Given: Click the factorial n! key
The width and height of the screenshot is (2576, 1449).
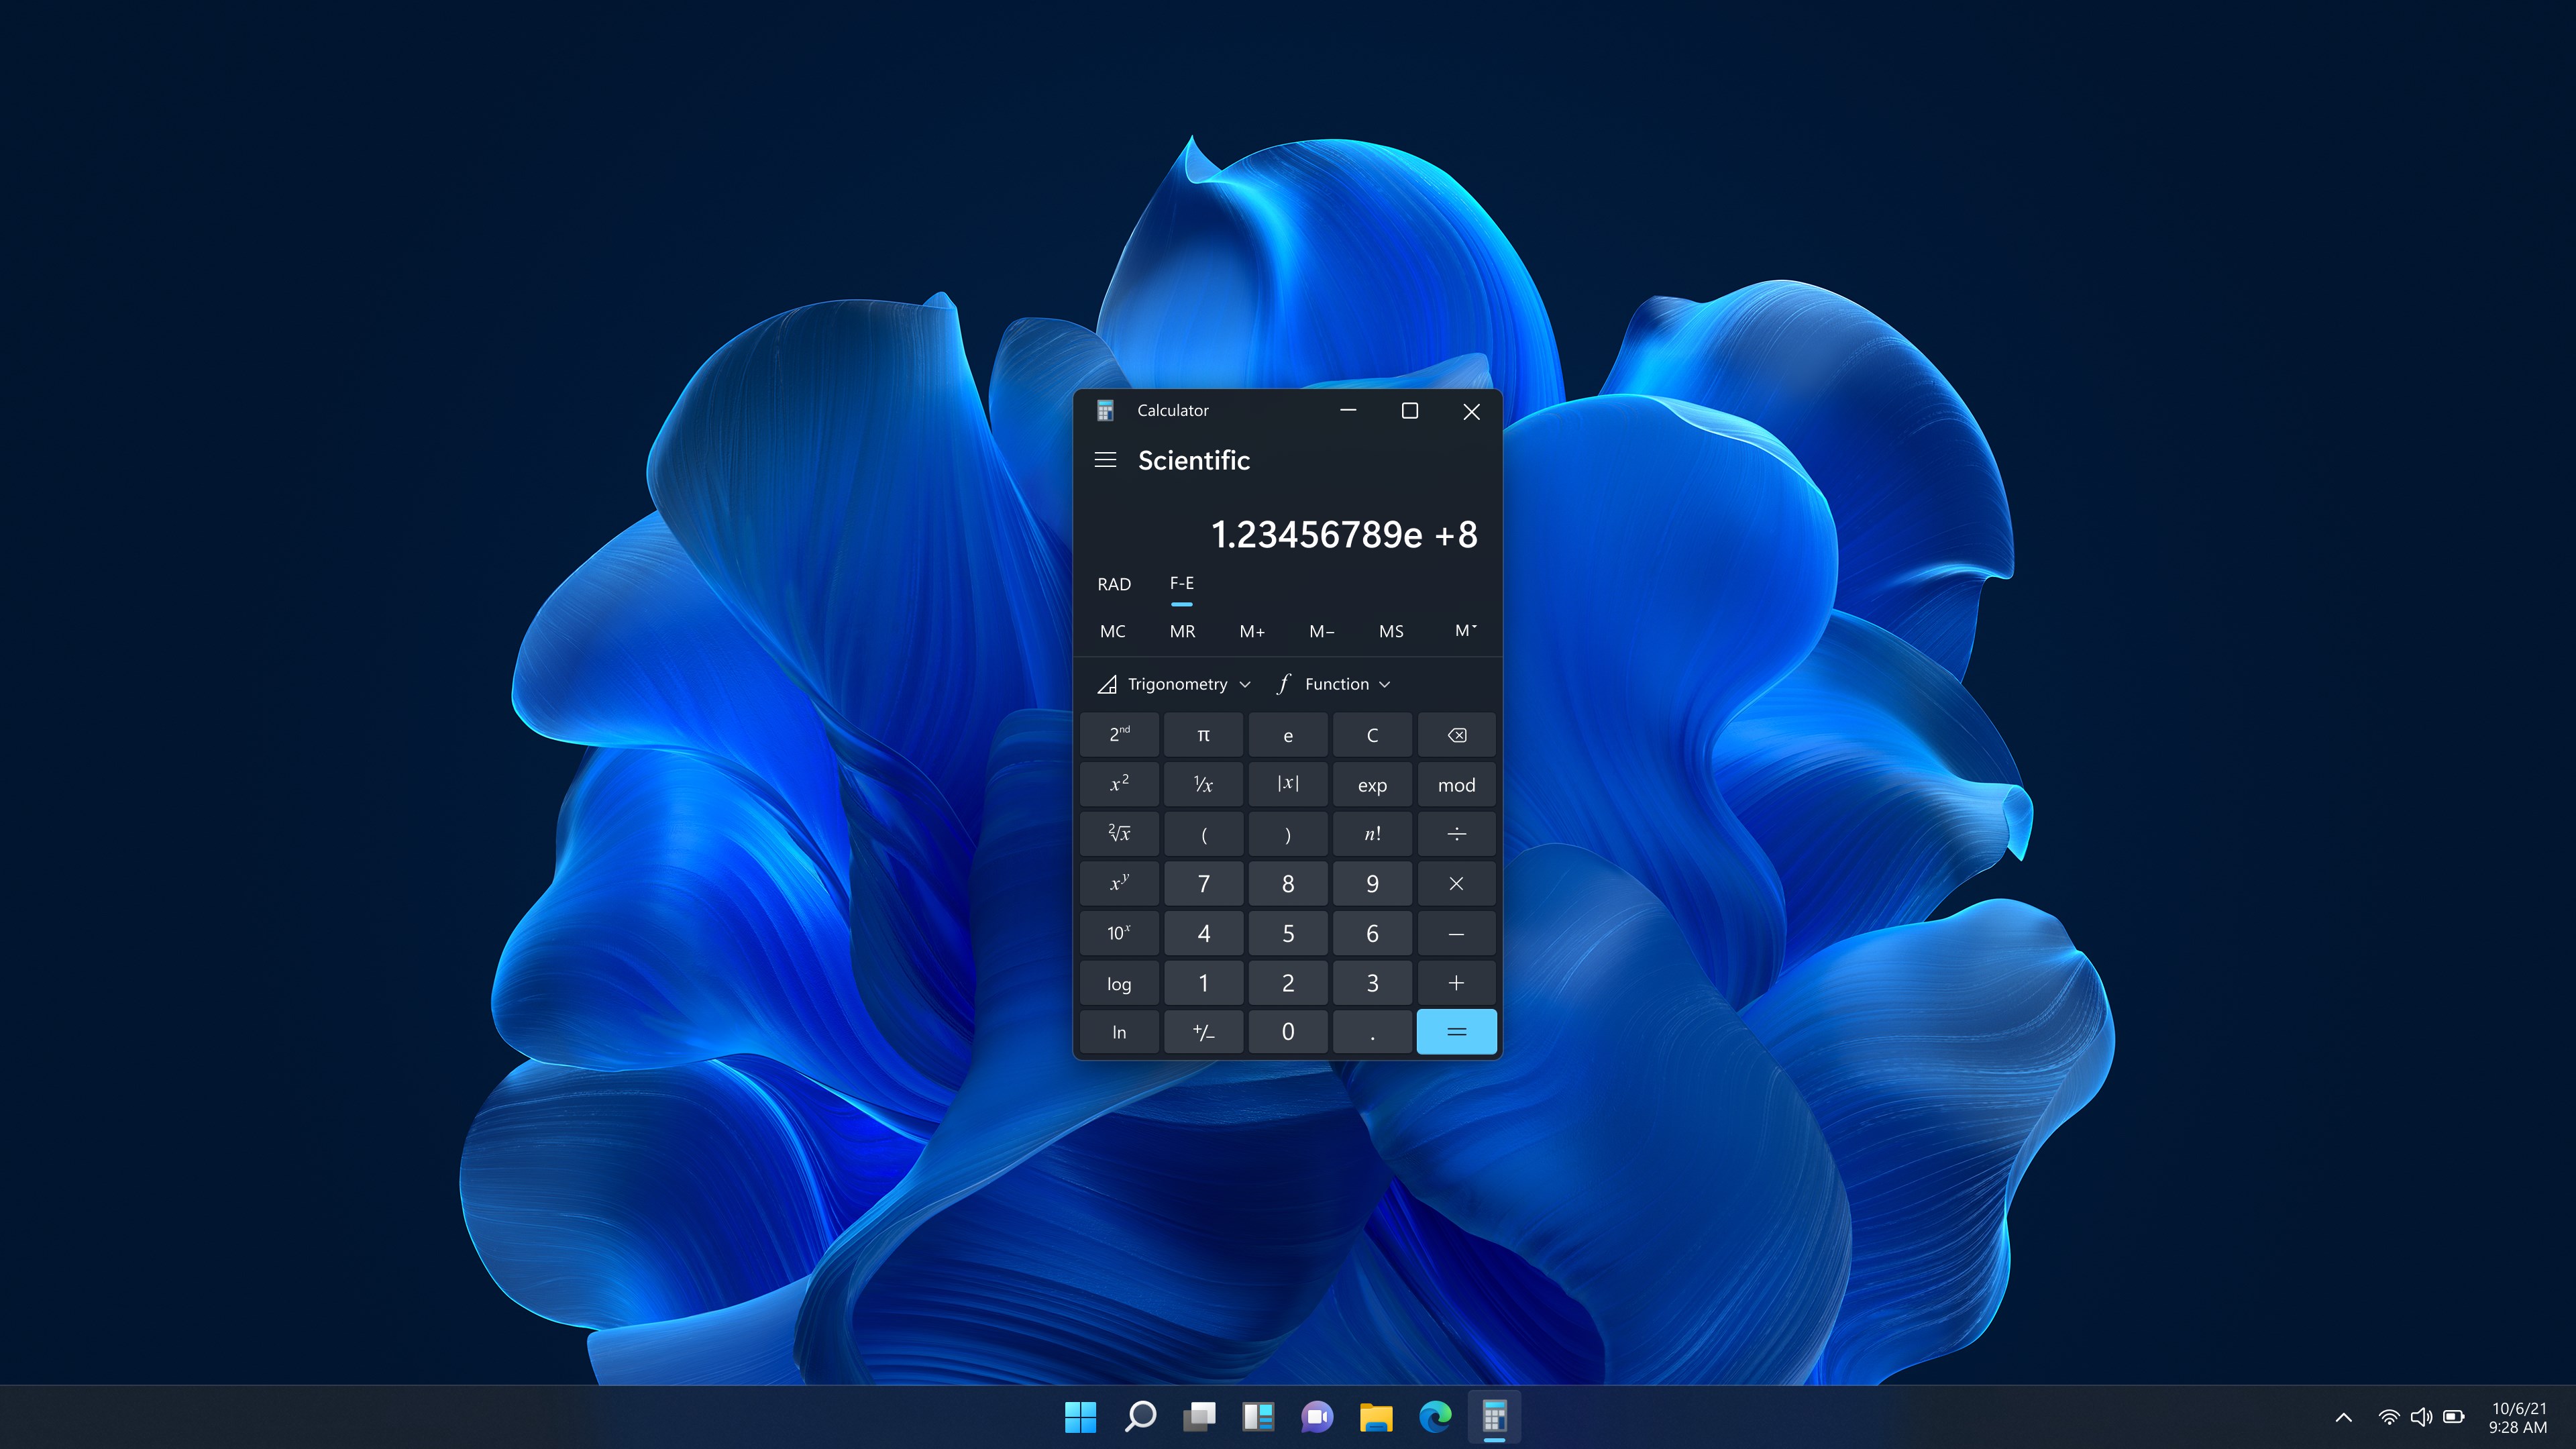Looking at the screenshot, I should pyautogui.click(x=1372, y=833).
